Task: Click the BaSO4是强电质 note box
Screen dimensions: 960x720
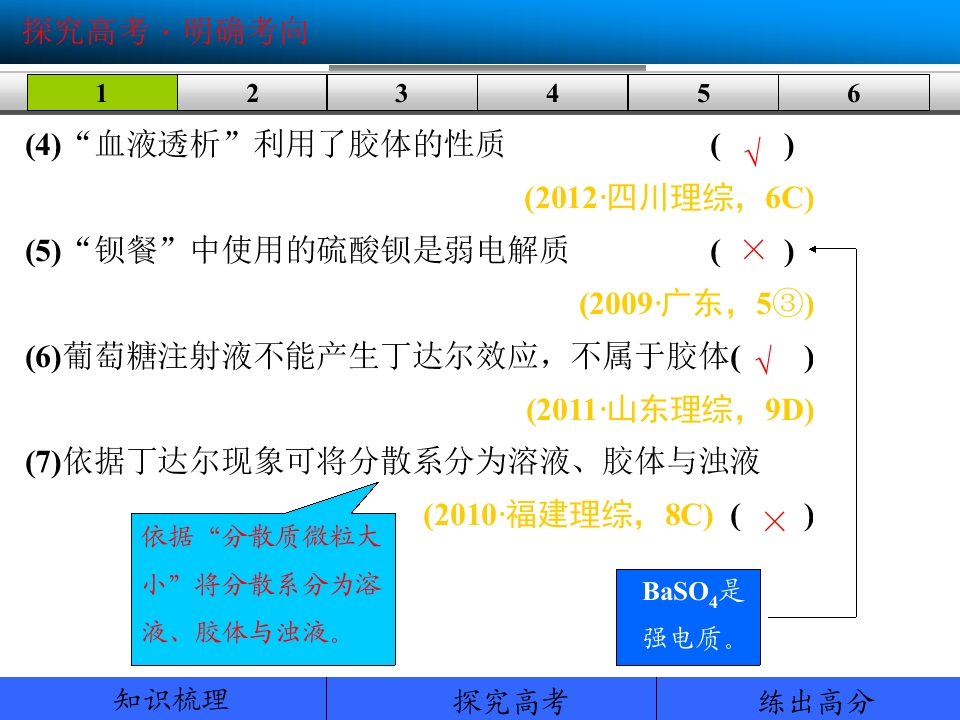Action: pyautogui.click(x=688, y=617)
